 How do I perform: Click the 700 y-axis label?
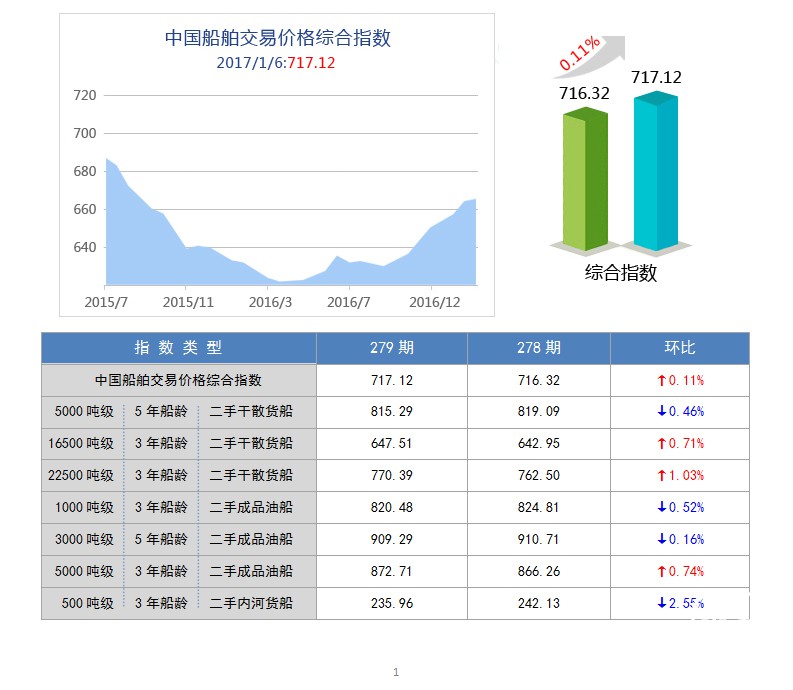84,133
